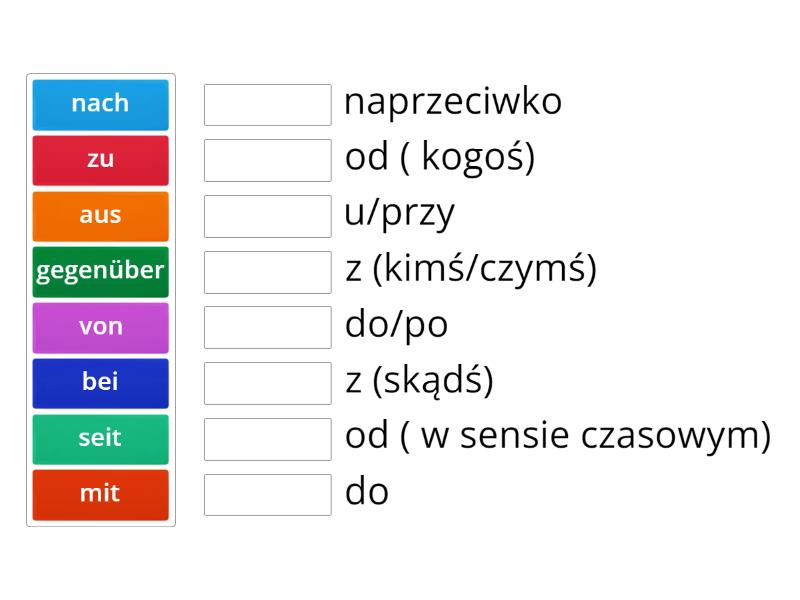Viewport: 800px width, 600px height.
Task: Click the empty slot beside 'do/po'
Action: [267, 327]
